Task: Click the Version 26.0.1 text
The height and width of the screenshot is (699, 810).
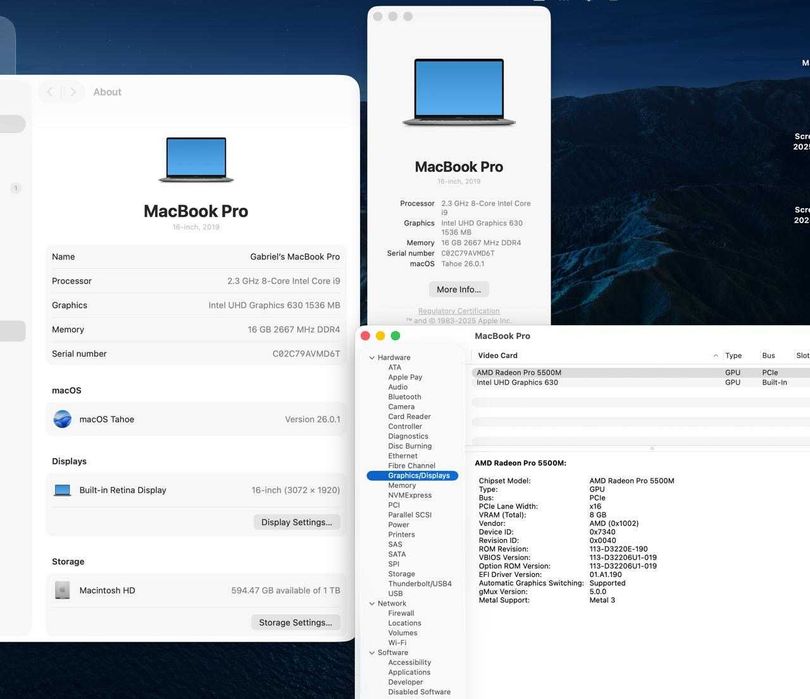Action: [313, 420]
